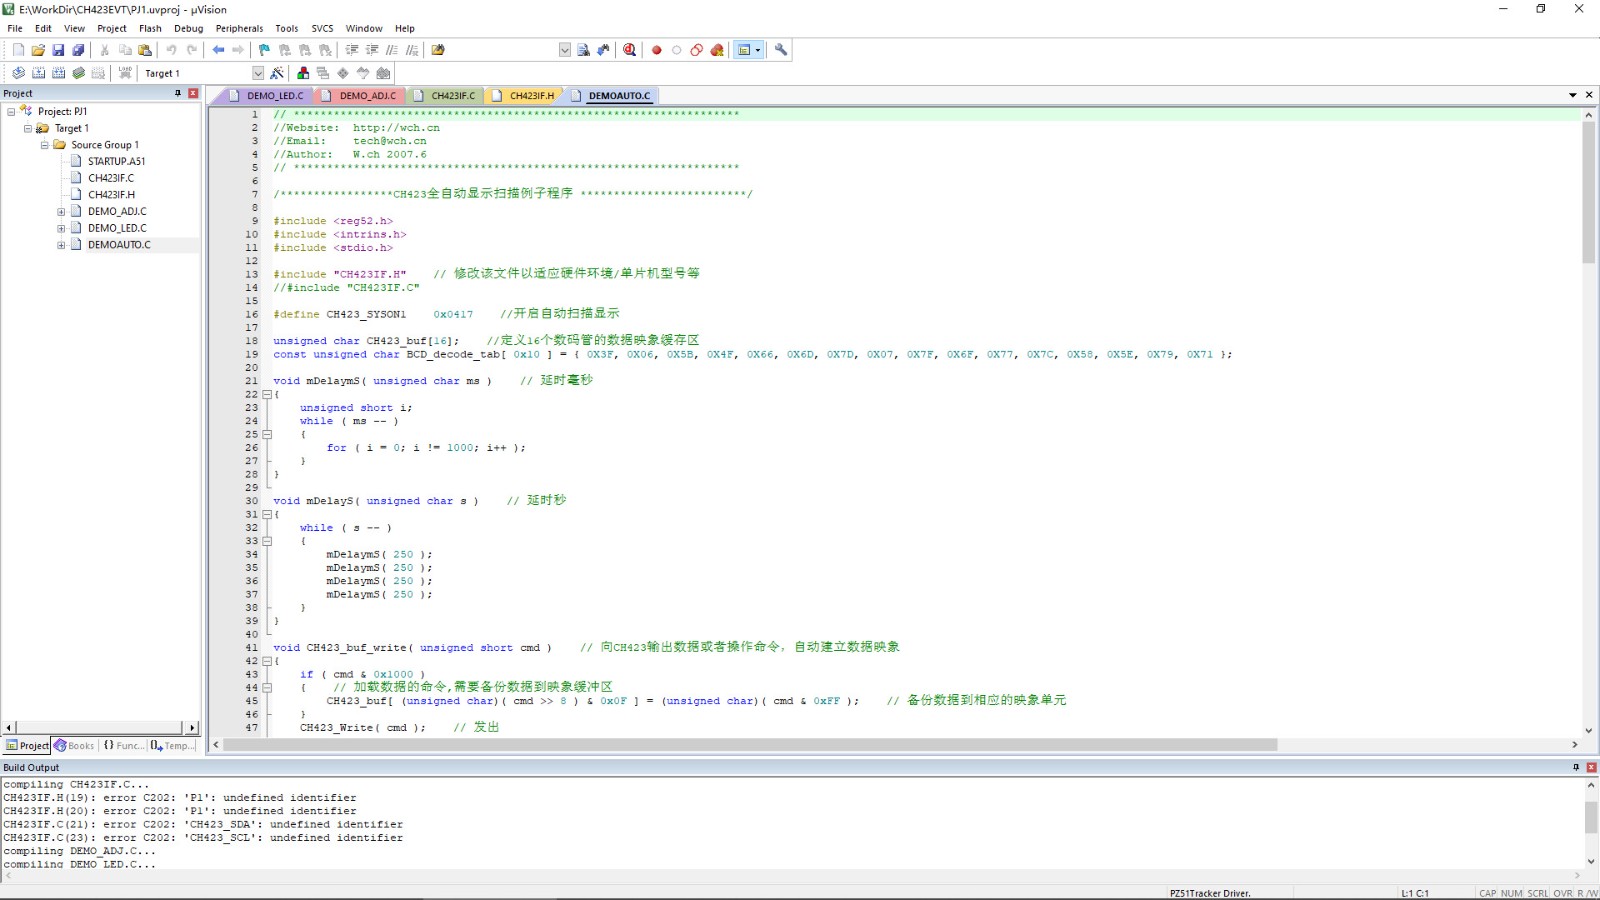Open the SVCS menu
1600x900 pixels.
(x=322, y=28)
